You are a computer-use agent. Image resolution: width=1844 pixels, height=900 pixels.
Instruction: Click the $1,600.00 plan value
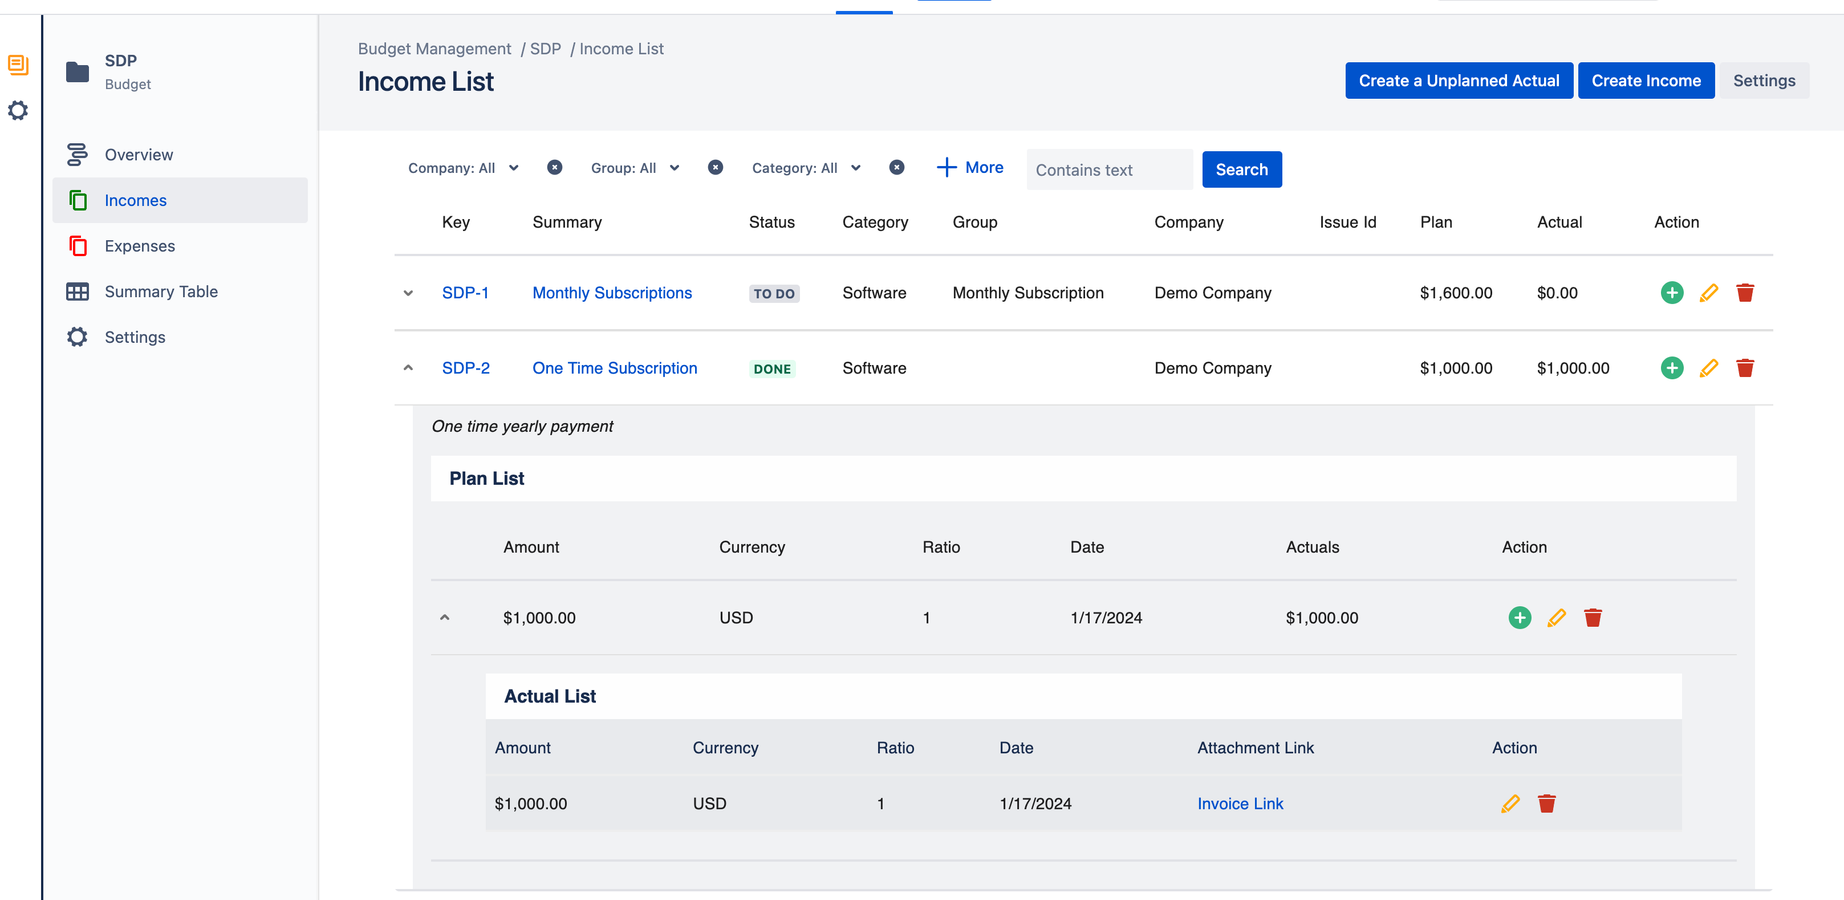tap(1456, 293)
